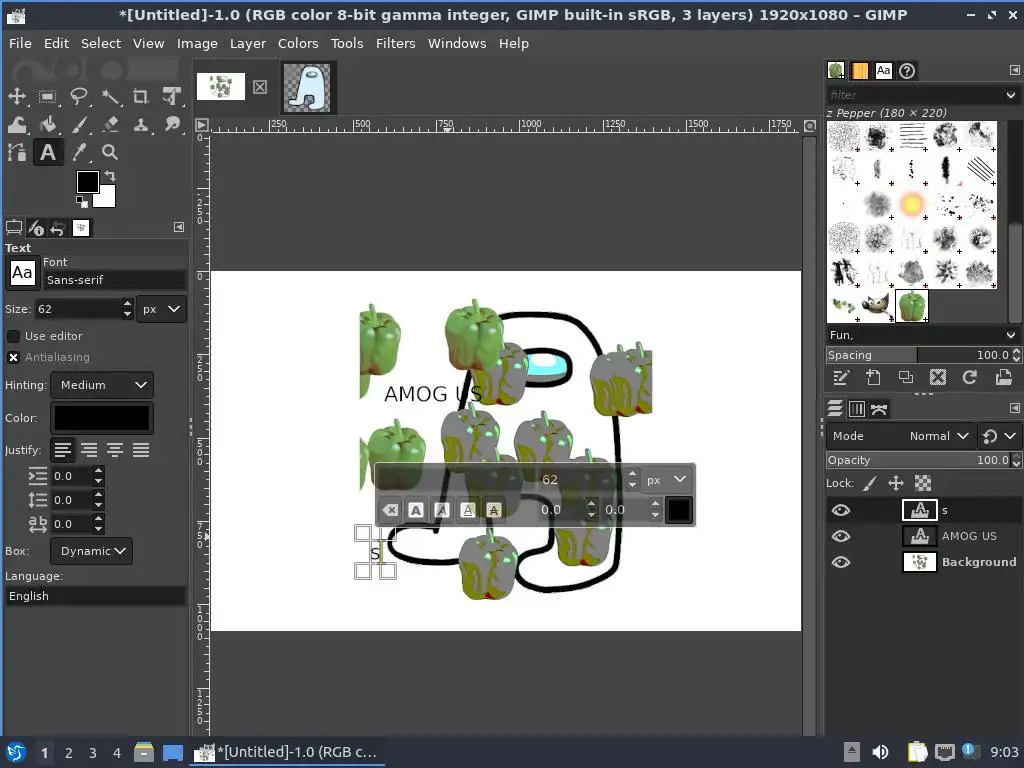This screenshot has height=768, width=1024.
Task: Lock the alpha channel
Action: 923,483
